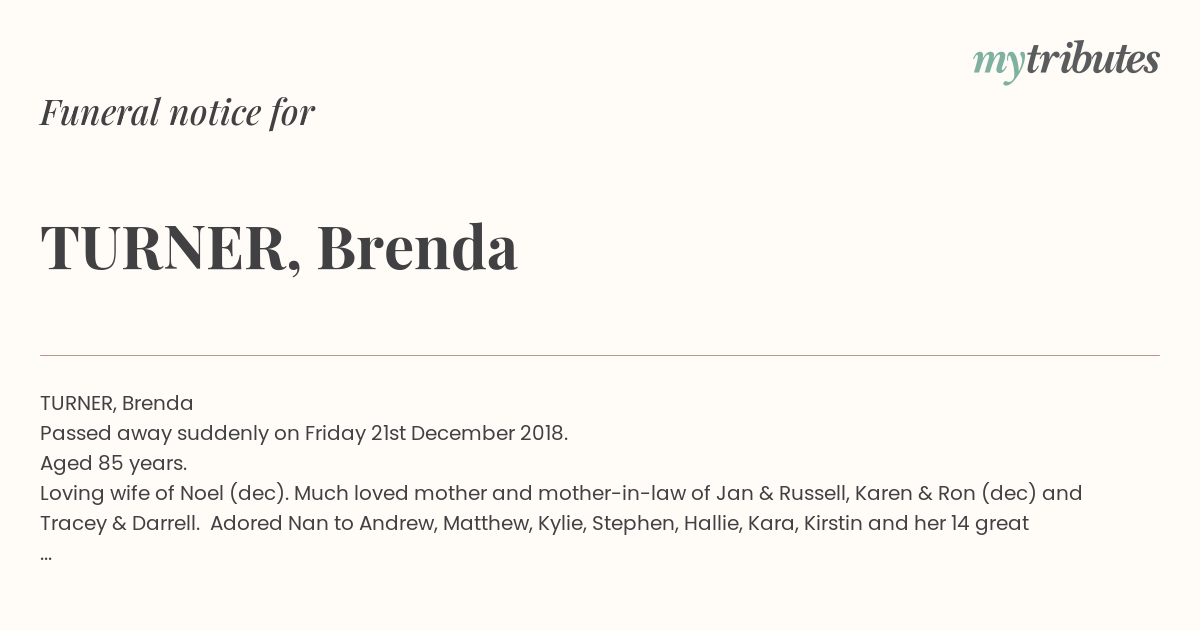Image resolution: width=1200 pixels, height=630 pixels.
Task: Click "Brenda" in the large bold title
Action: pos(417,248)
